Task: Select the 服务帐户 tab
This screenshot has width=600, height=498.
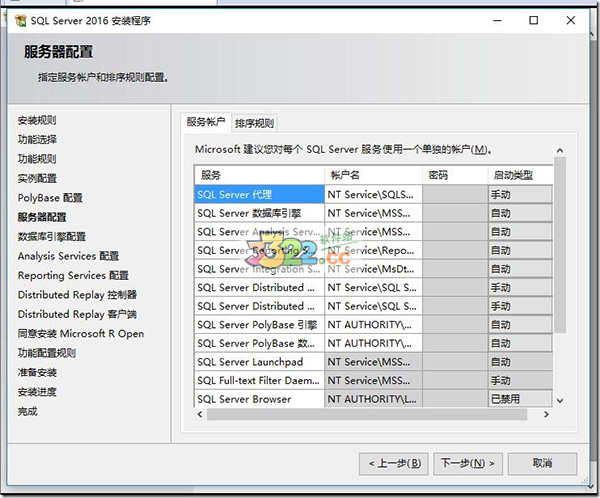Action: point(206,122)
